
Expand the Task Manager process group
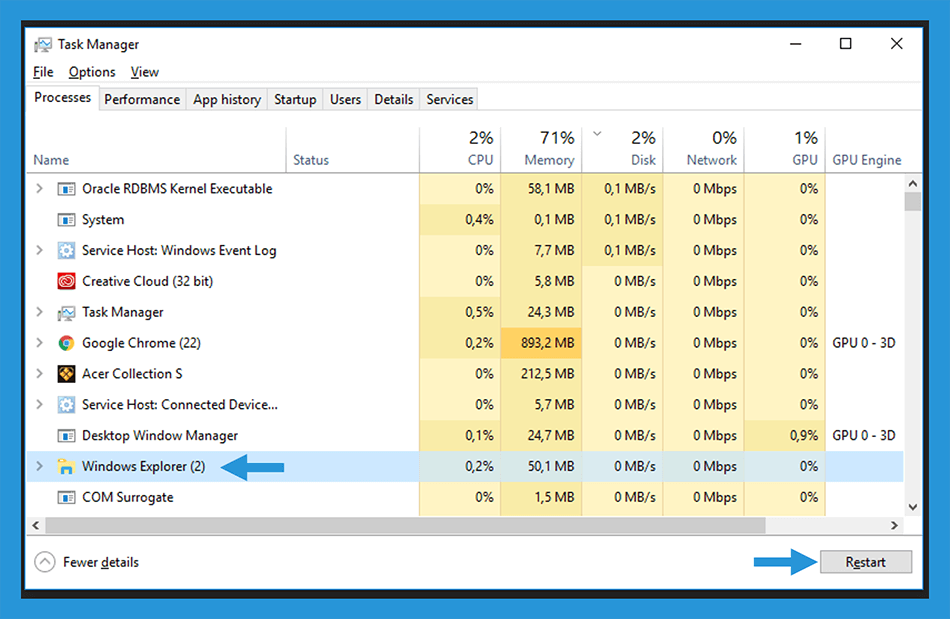coord(39,313)
